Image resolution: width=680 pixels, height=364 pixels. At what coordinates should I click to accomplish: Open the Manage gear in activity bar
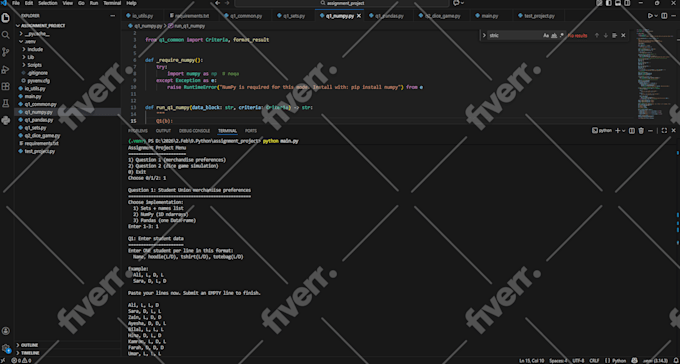[6, 348]
